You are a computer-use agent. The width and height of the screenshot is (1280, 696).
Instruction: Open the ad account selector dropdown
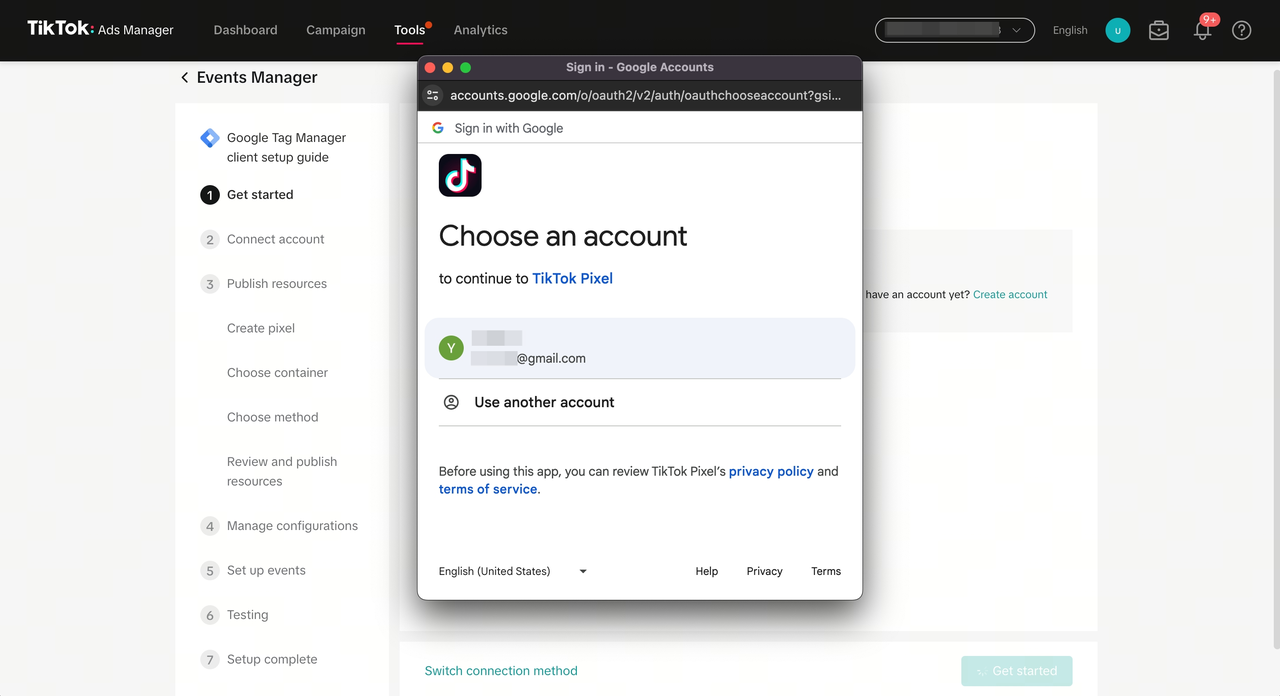pos(954,30)
